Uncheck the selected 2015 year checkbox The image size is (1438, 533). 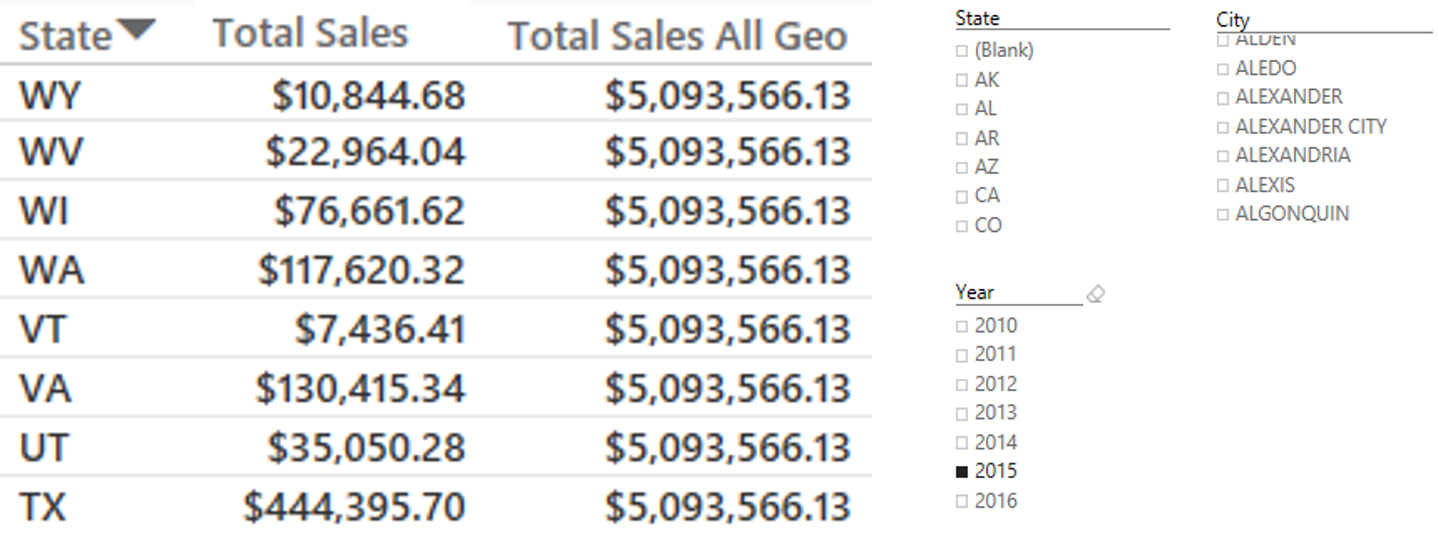[x=962, y=472]
